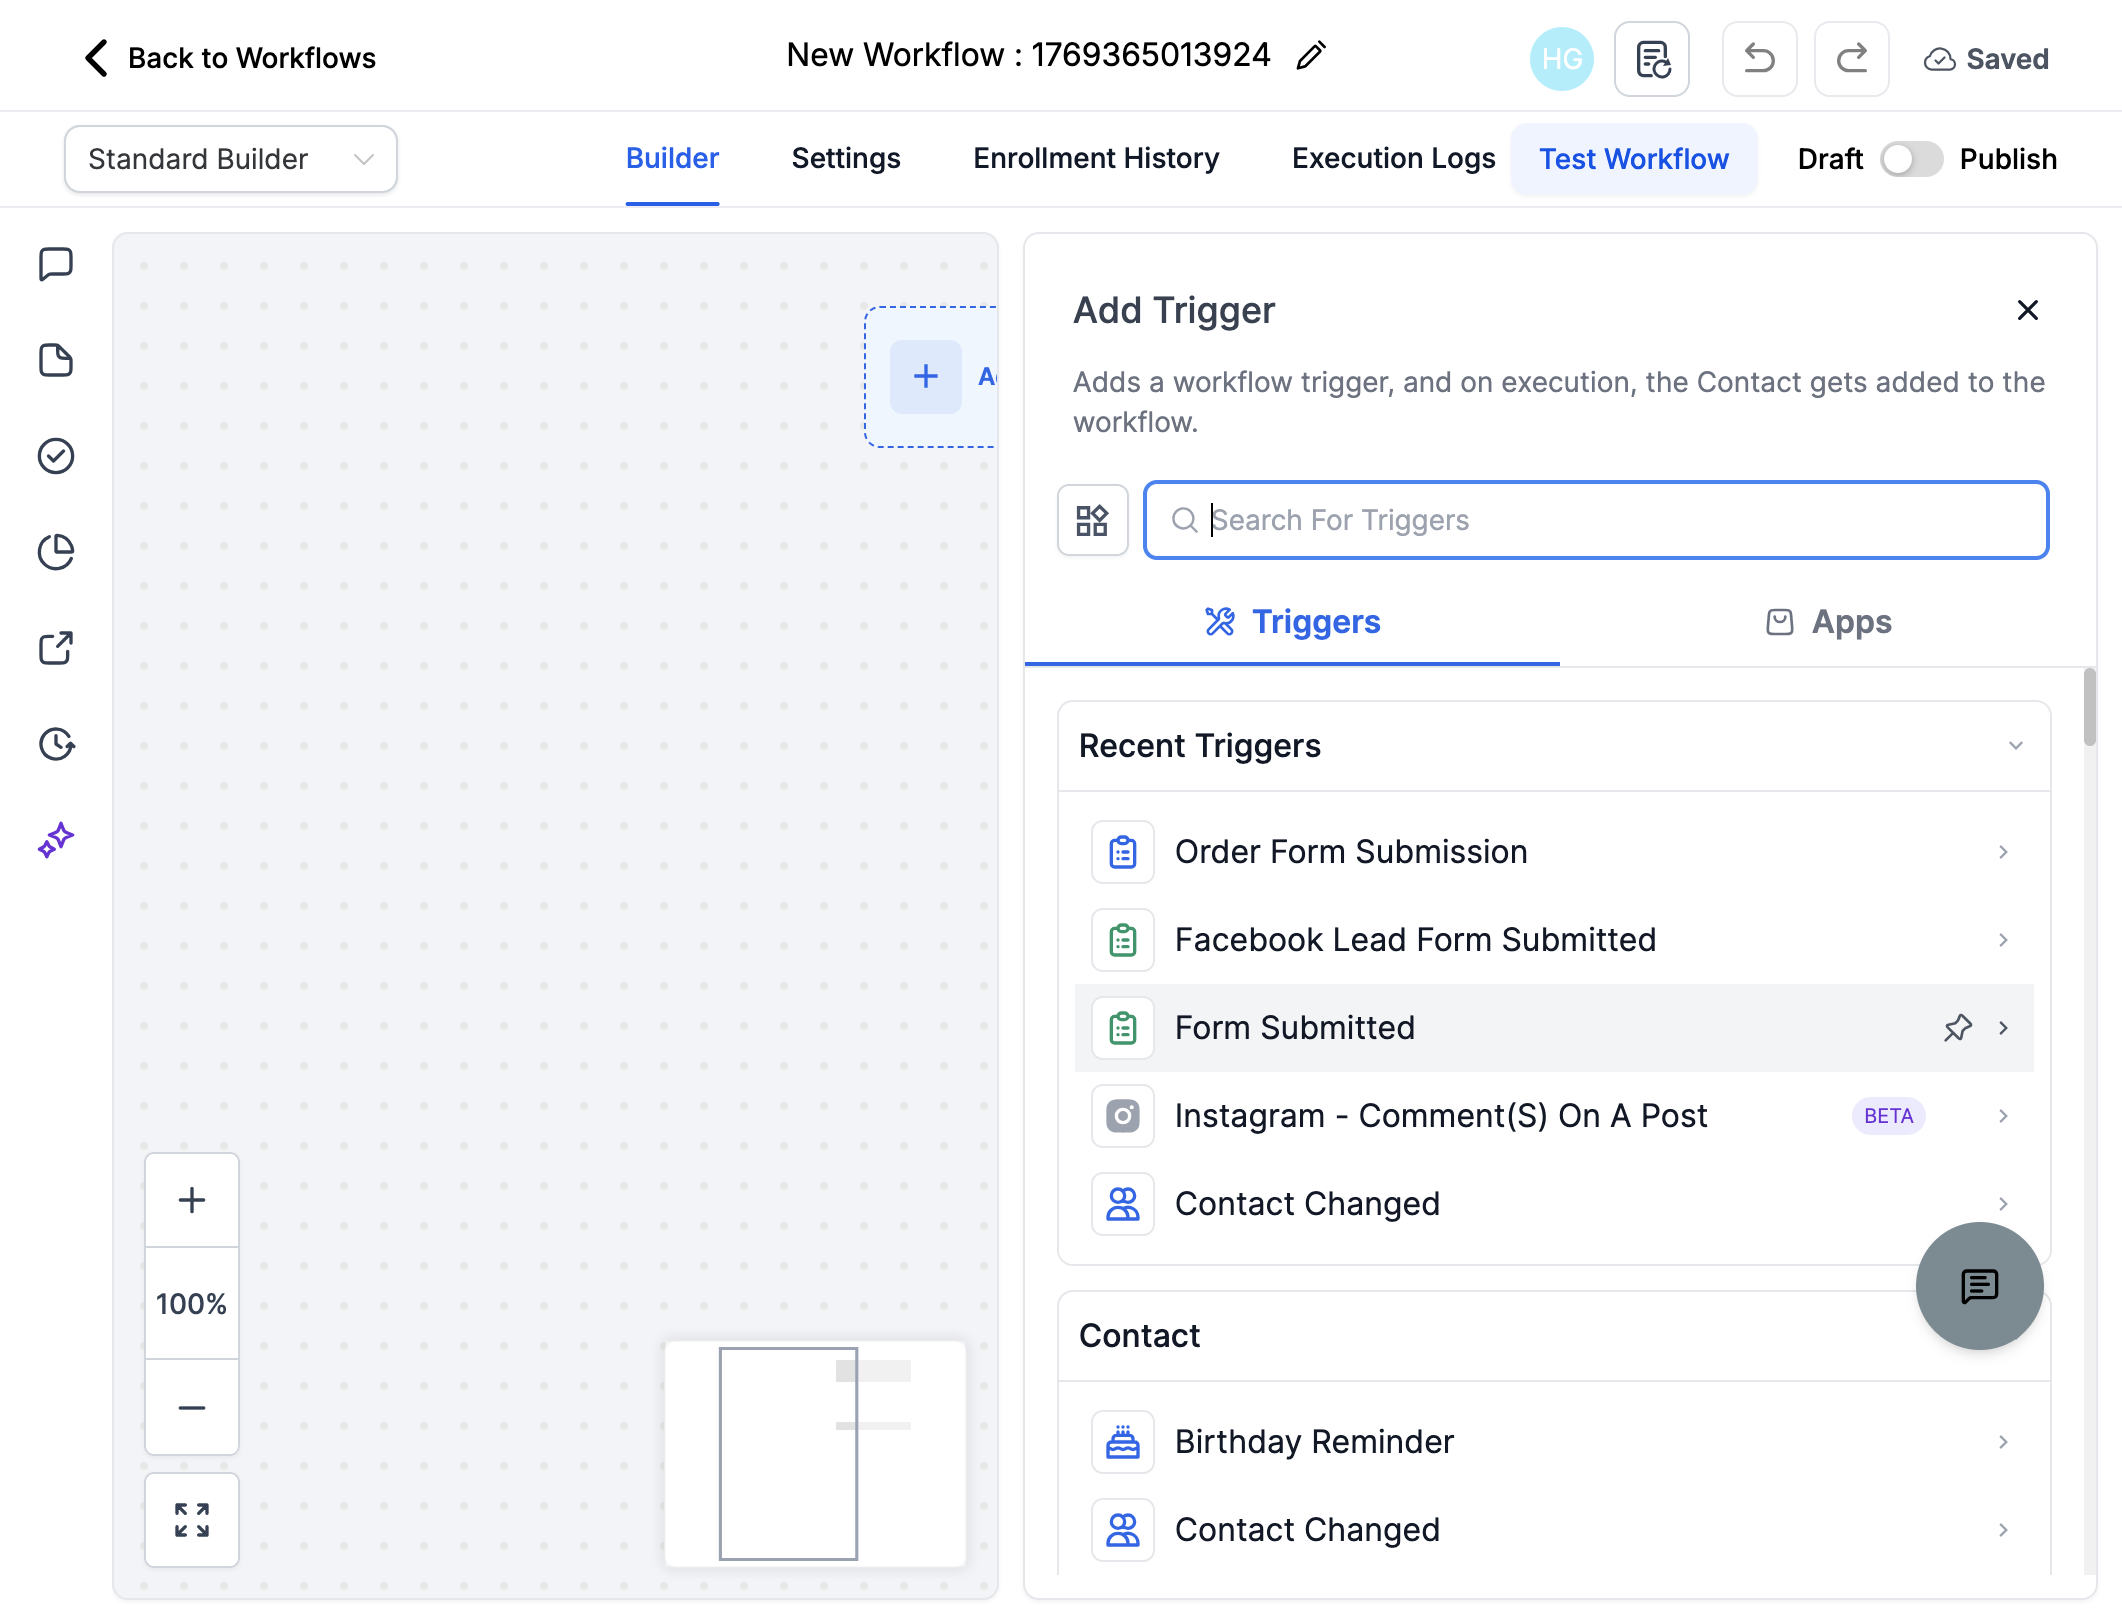Open the Execution Logs tab

(1393, 159)
